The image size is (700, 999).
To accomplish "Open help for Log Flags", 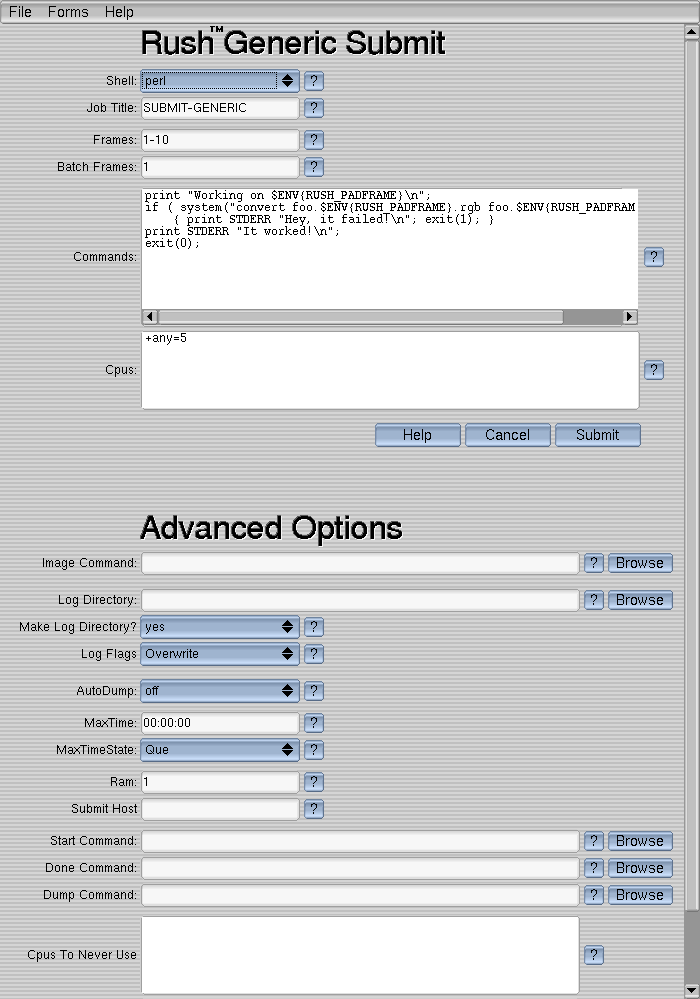I will pos(313,654).
